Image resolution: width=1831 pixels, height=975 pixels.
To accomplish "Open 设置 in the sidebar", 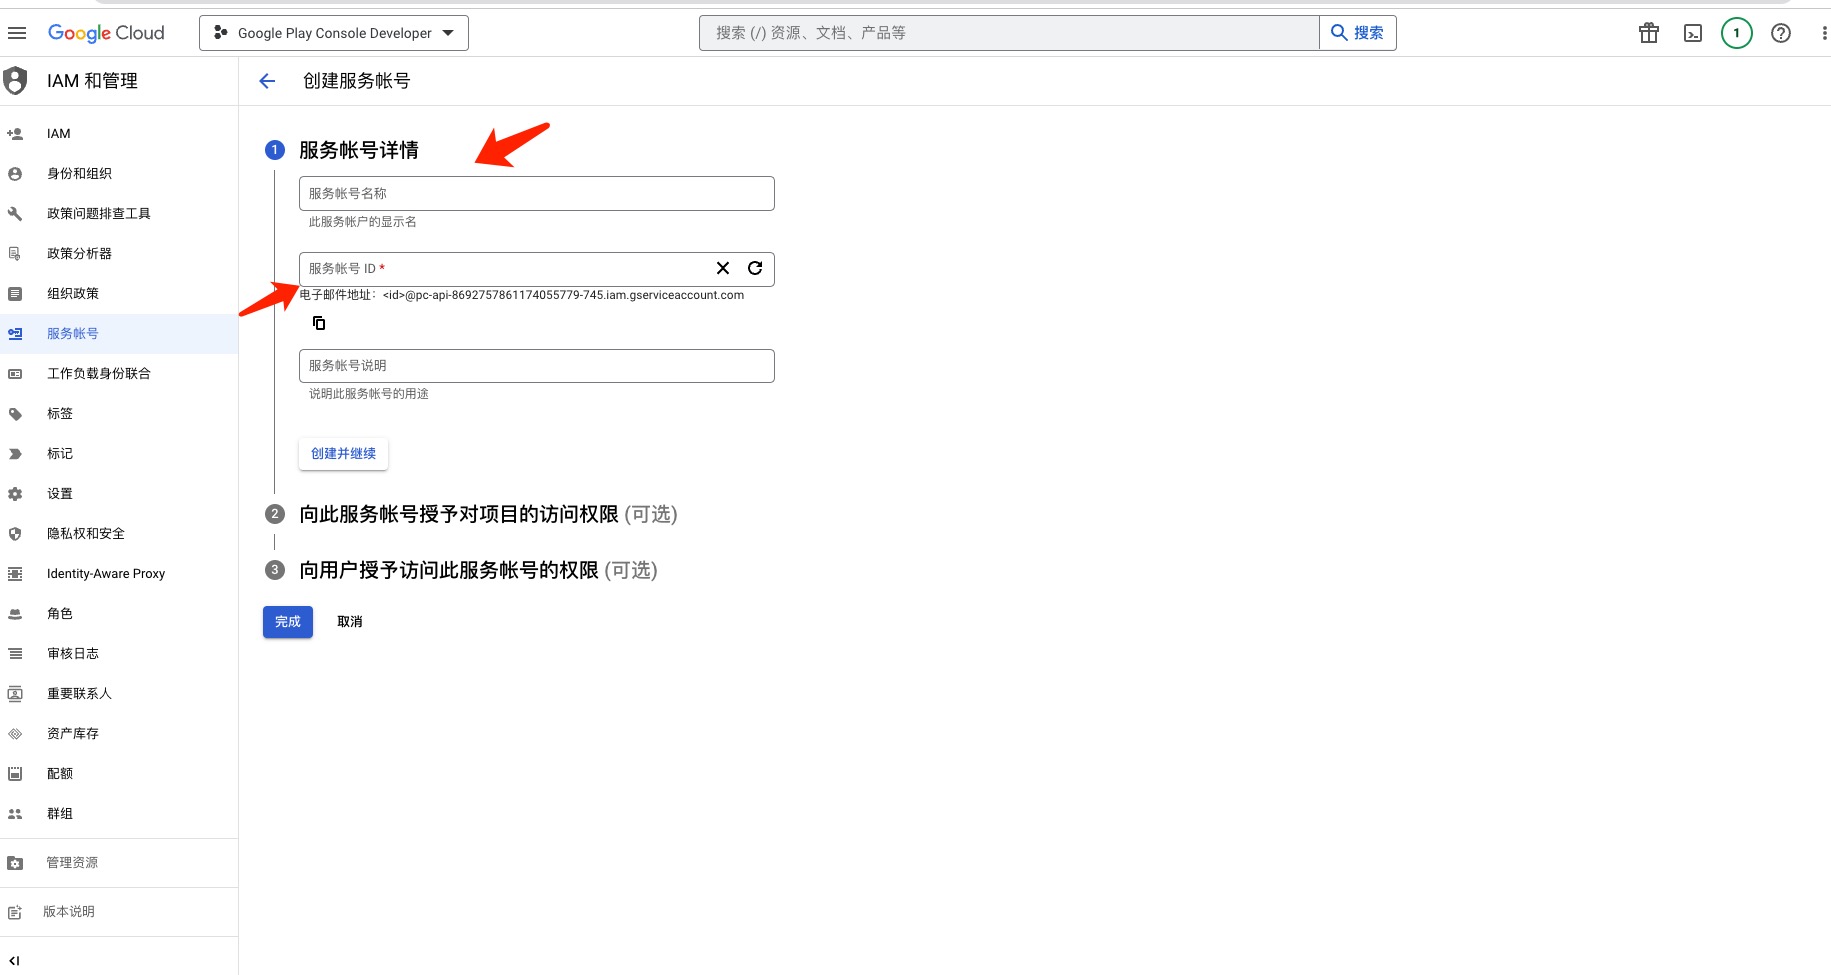I will coord(119,493).
